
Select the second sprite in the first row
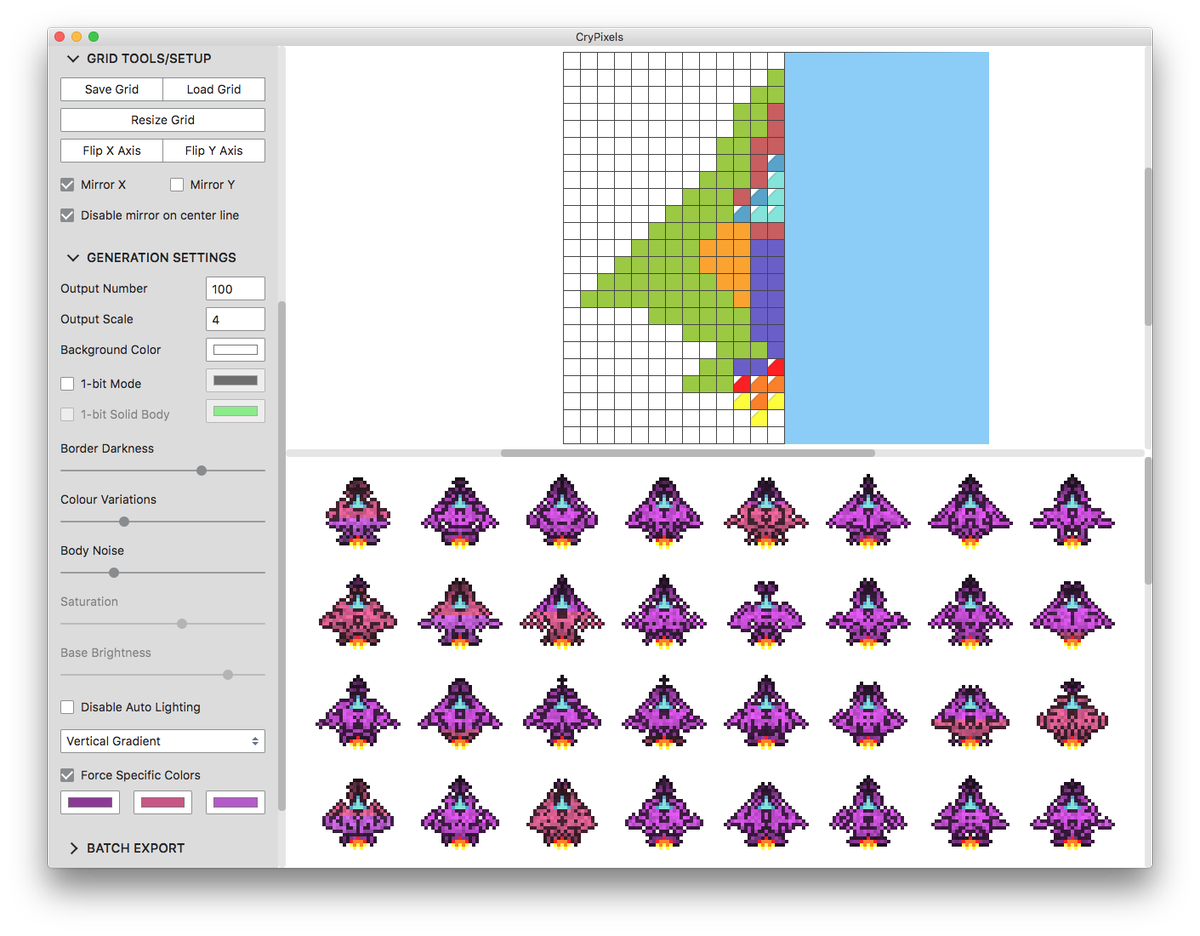point(460,513)
